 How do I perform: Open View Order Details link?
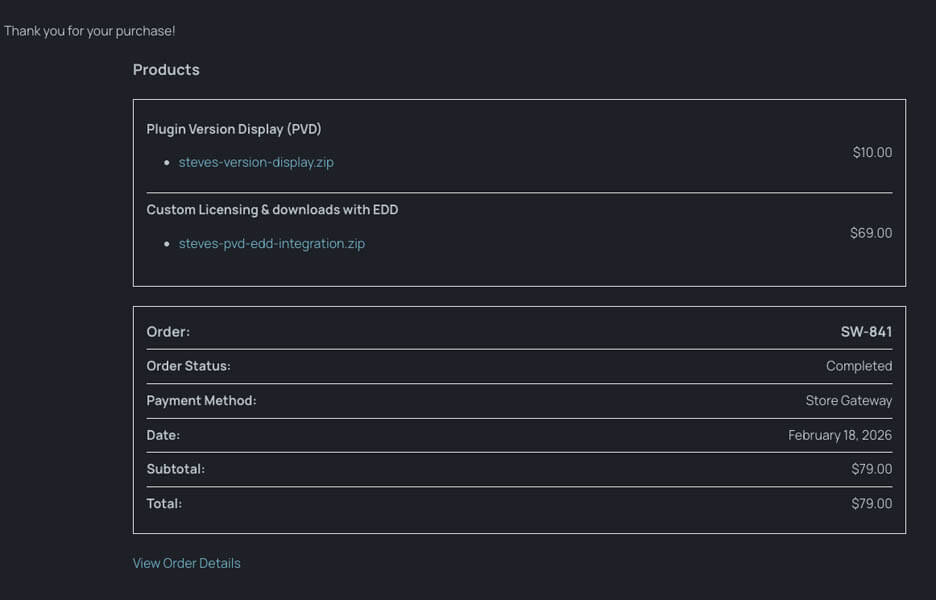coord(186,563)
